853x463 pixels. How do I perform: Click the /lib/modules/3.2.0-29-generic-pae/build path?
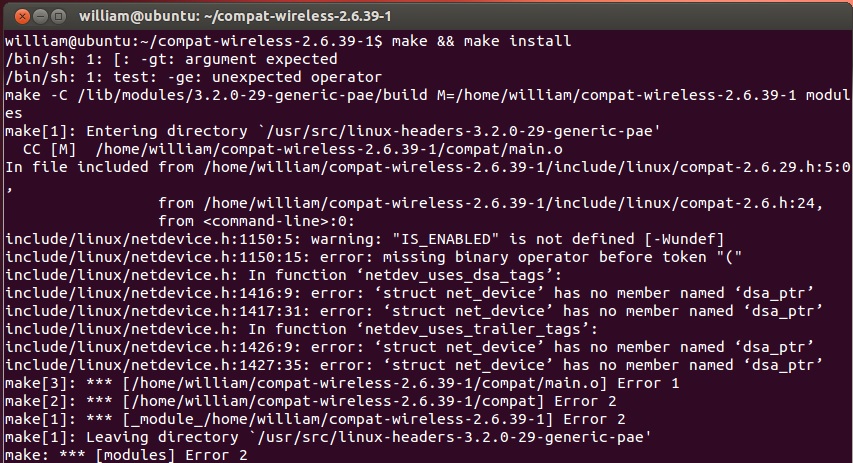[252, 95]
